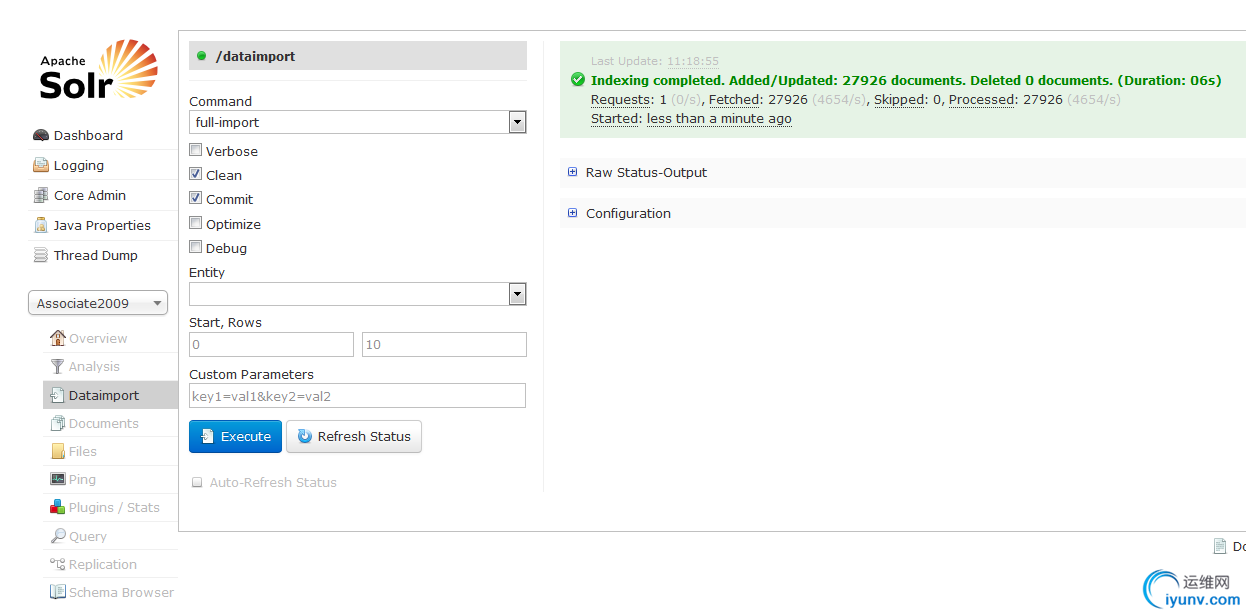Viewport: 1246px width, 616px height.
Task: Click the "Fetched" label
Action: tap(735, 99)
